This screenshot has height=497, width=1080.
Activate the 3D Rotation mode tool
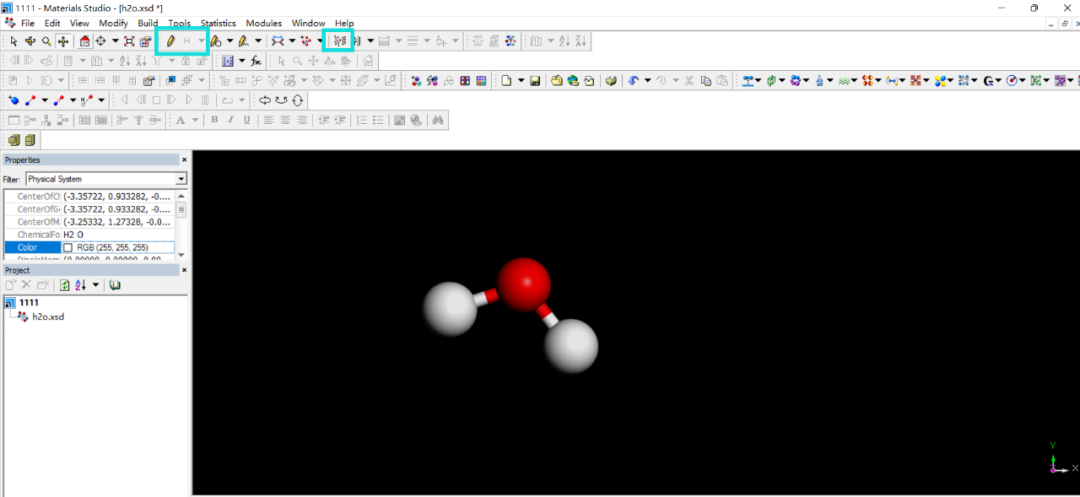tap(30, 41)
